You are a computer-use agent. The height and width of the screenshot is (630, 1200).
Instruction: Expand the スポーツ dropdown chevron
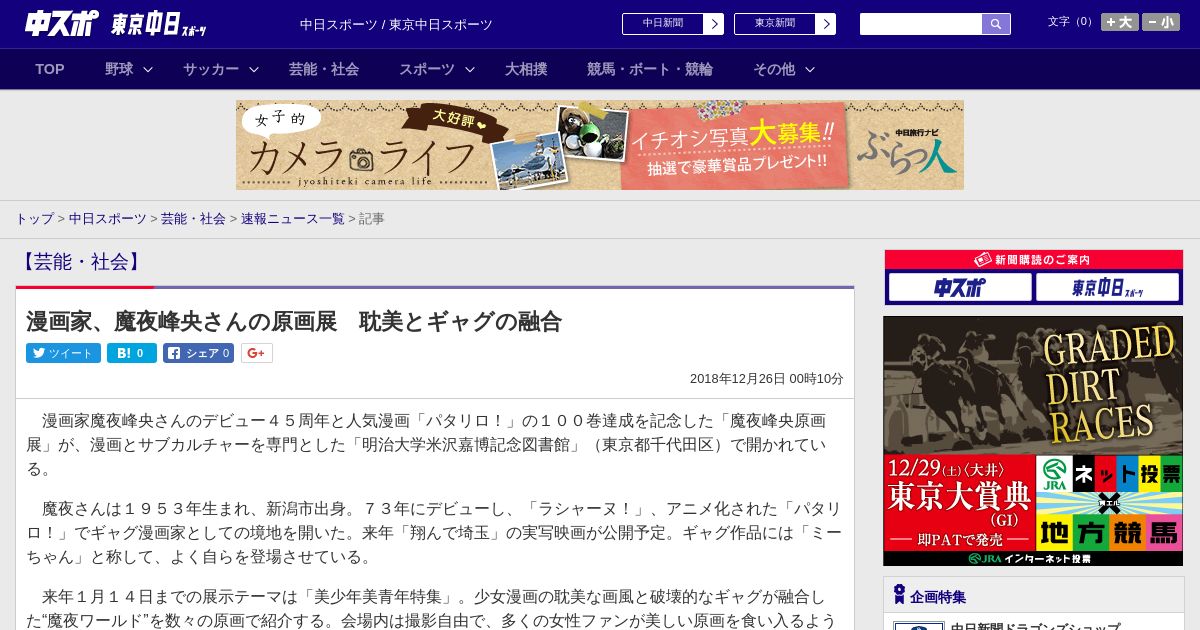click(x=470, y=69)
